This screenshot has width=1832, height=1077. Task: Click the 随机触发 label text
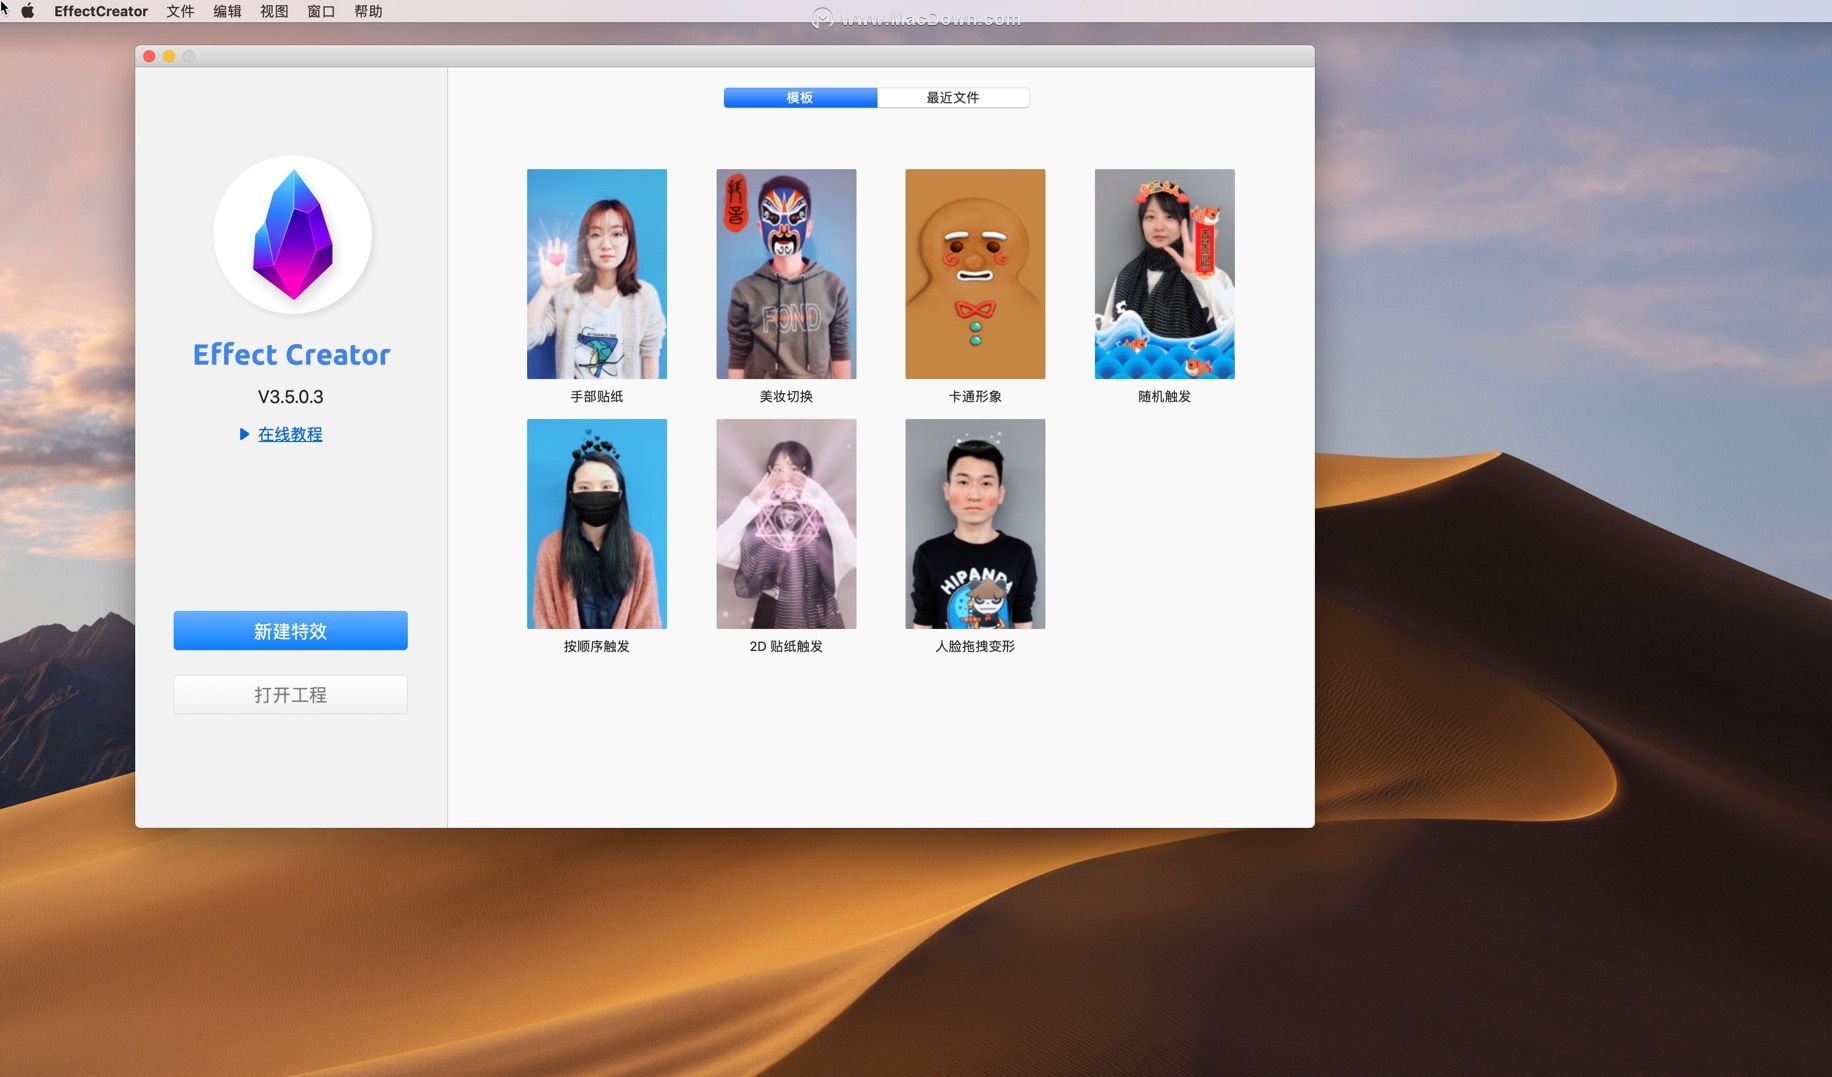pyautogui.click(x=1165, y=397)
